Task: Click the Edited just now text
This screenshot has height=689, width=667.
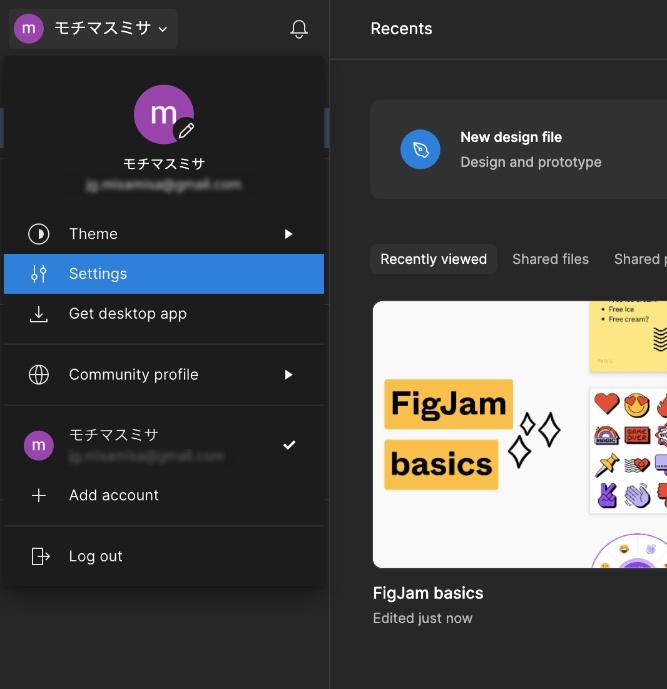Action: pos(423,618)
